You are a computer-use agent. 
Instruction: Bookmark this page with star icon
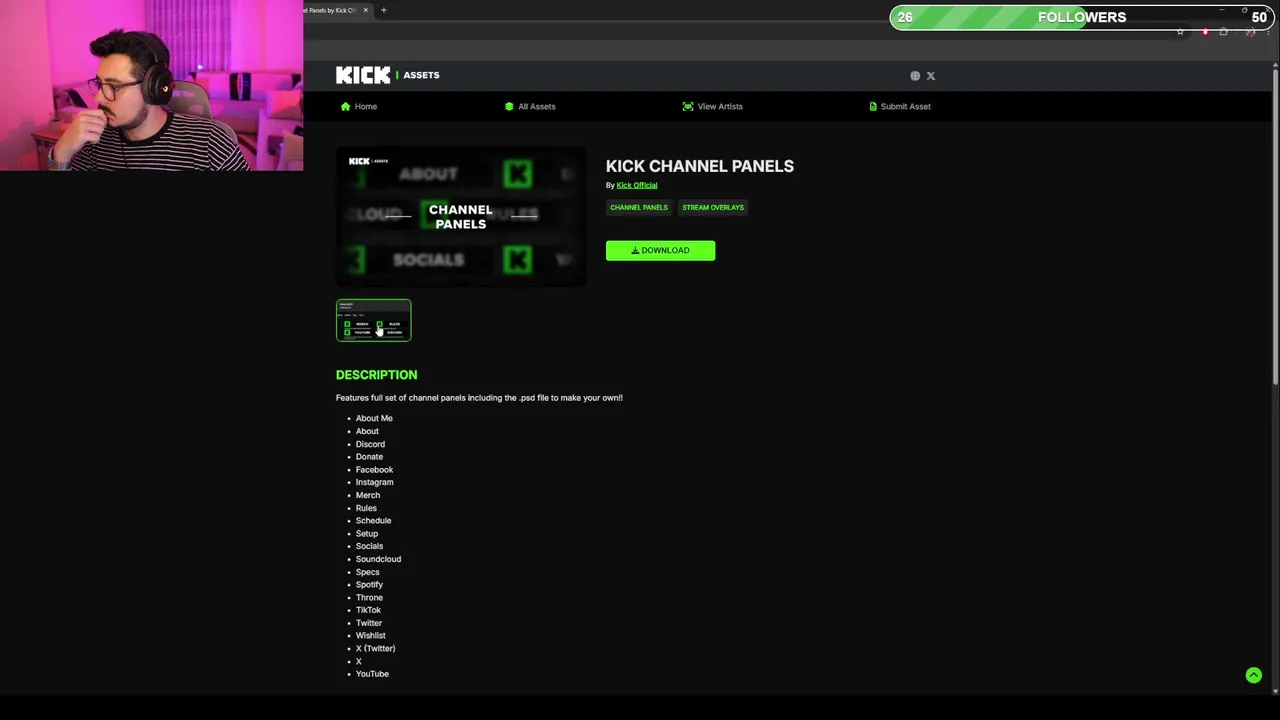tap(1180, 32)
